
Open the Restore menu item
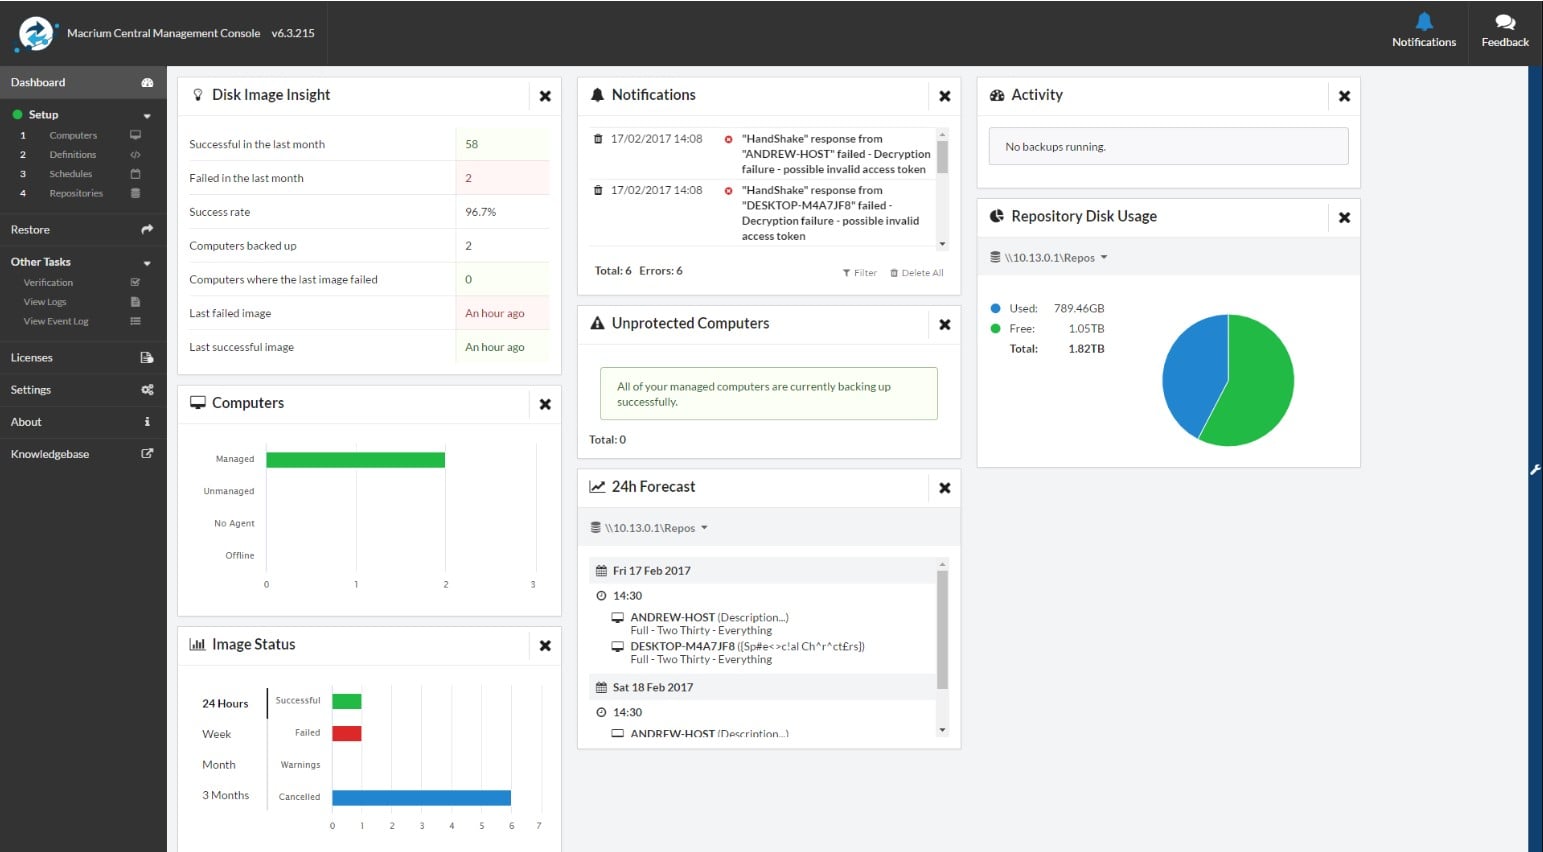click(30, 230)
